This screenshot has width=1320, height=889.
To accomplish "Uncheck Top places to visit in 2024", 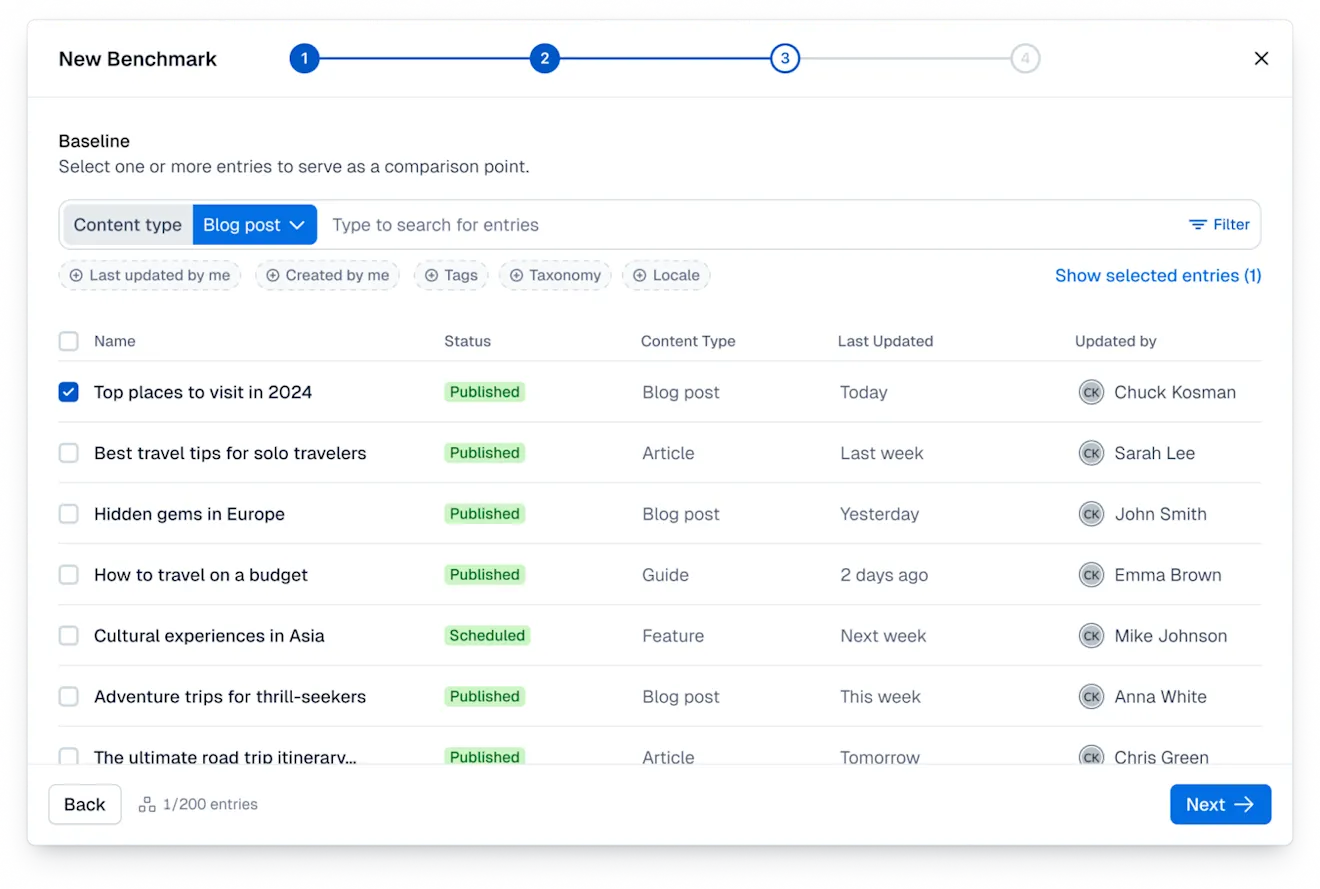I will point(68,392).
